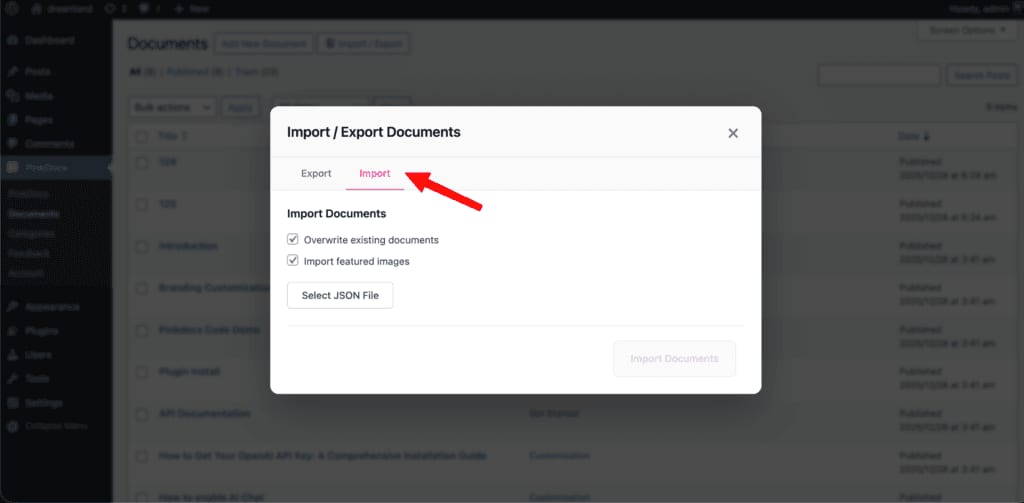Open the Plugins icon in sidebar
Viewport: 1024px width, 503px height.
[x=12, y=331]
